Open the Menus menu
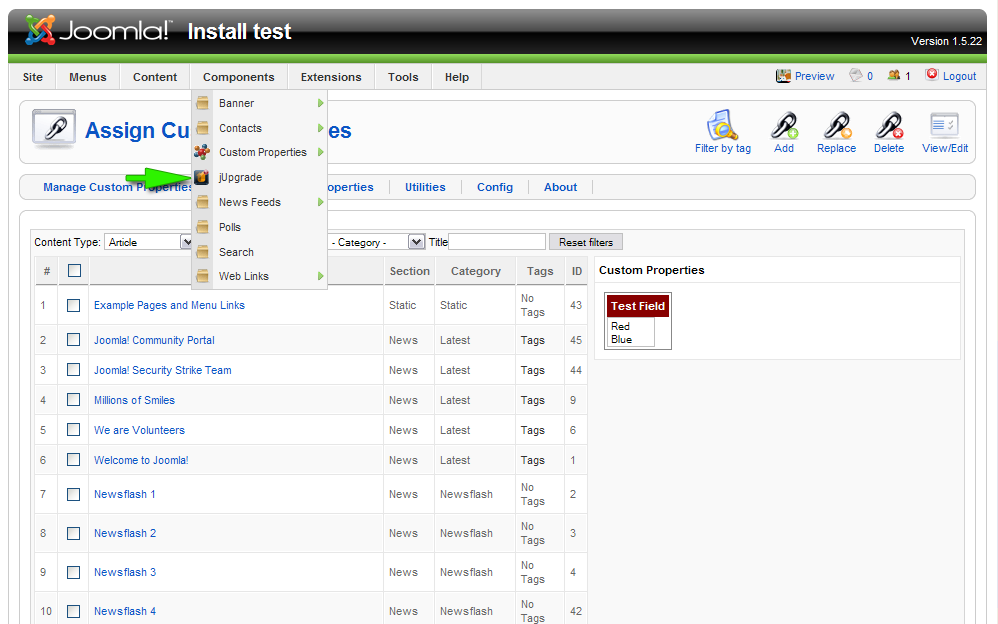 88,77
